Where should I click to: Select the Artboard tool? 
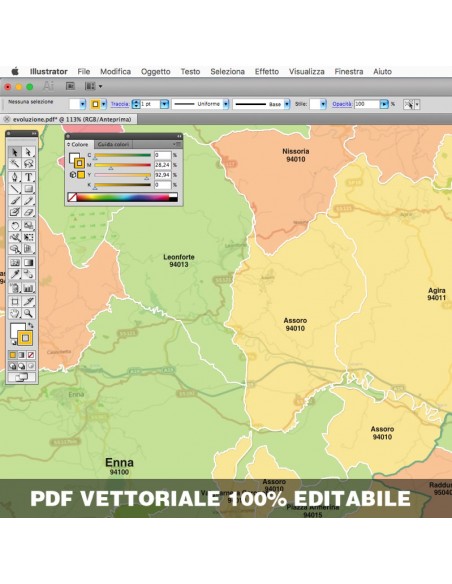15,301
